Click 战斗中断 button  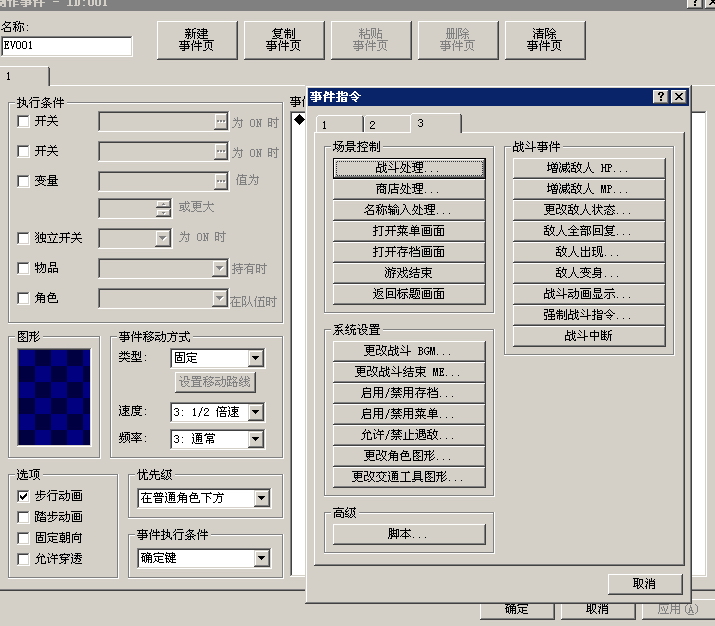pyautogui.click(x=589, y=336)
